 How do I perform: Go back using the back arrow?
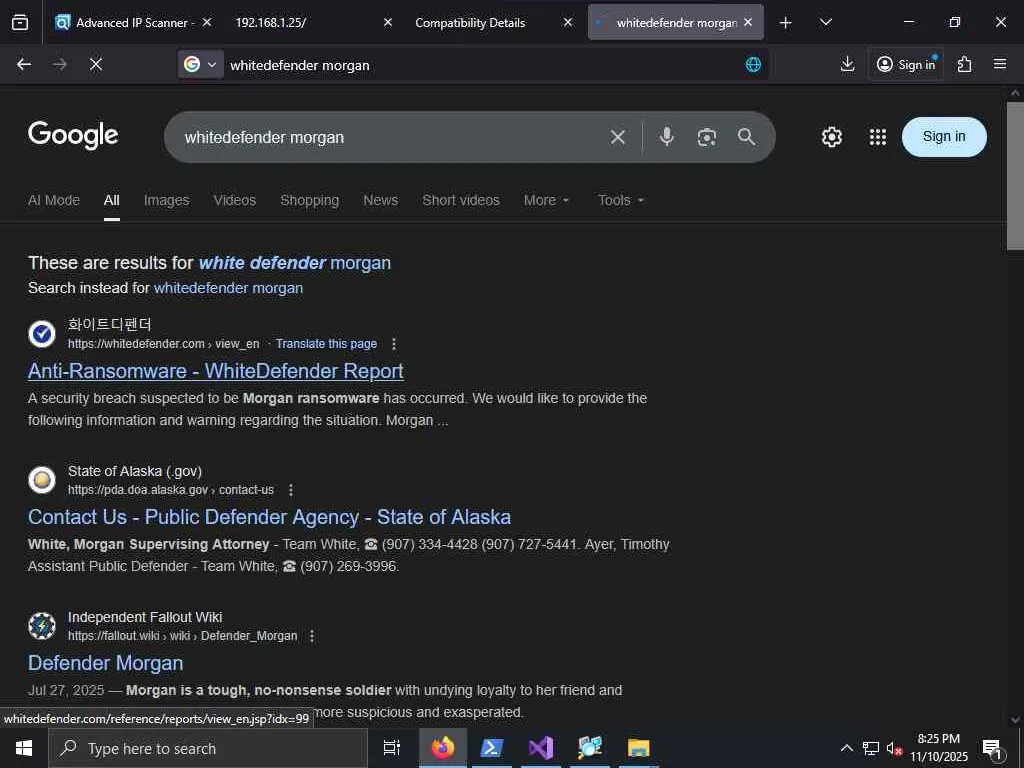click(x=24, y=64)
